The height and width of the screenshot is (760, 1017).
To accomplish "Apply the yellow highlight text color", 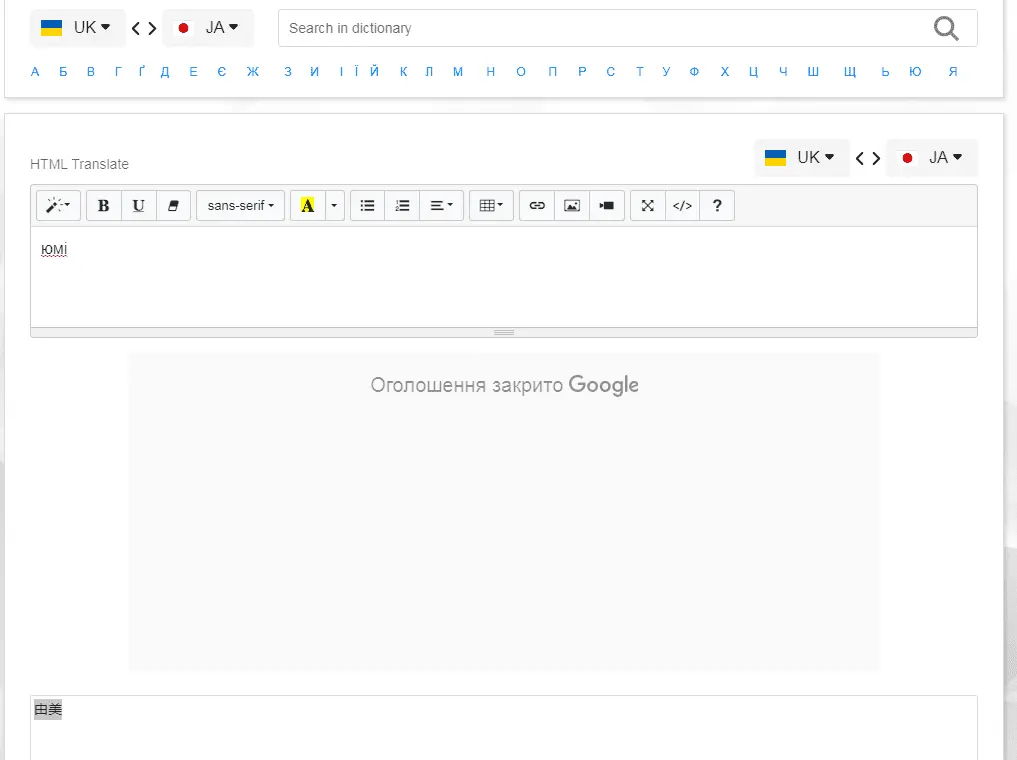I will (x=307, y=206).
